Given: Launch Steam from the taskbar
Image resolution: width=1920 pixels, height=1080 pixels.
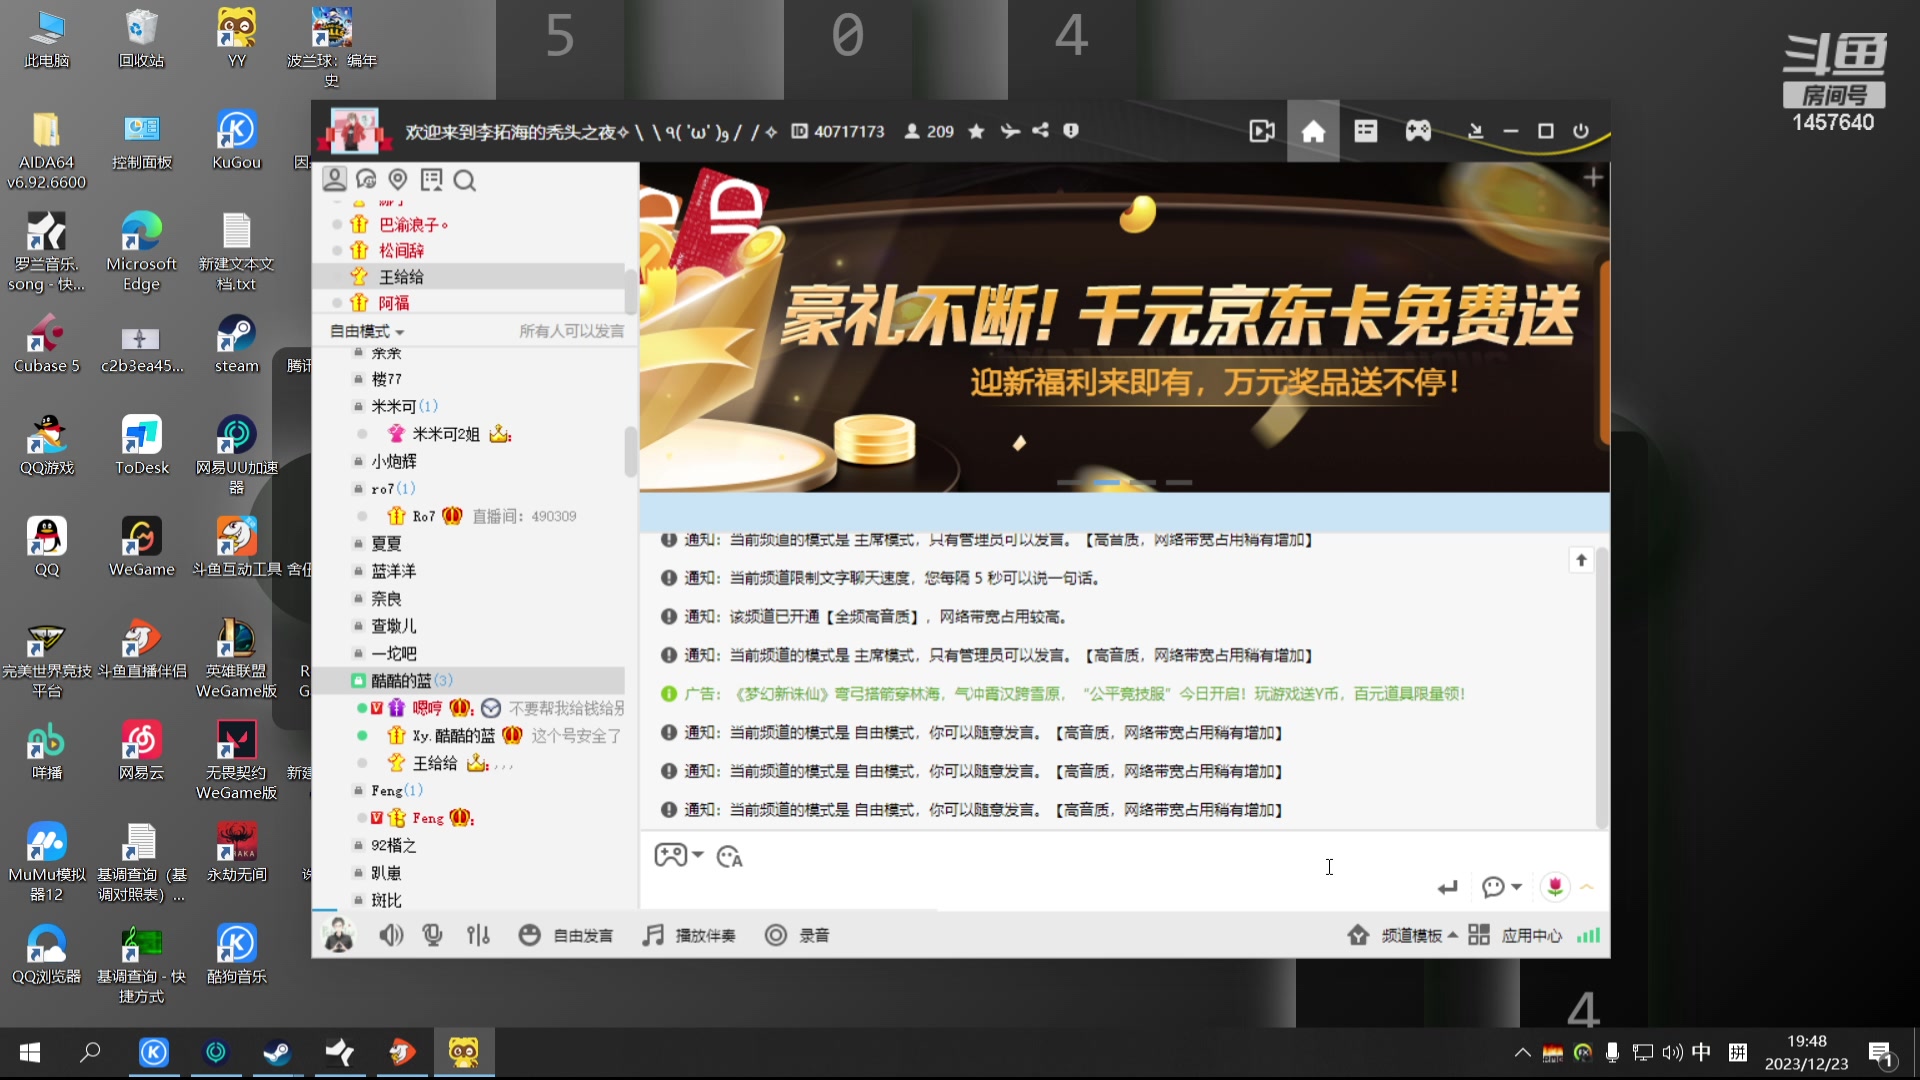Looking at the screenshot, I should pyautogui.click(x=277, y=1052).
